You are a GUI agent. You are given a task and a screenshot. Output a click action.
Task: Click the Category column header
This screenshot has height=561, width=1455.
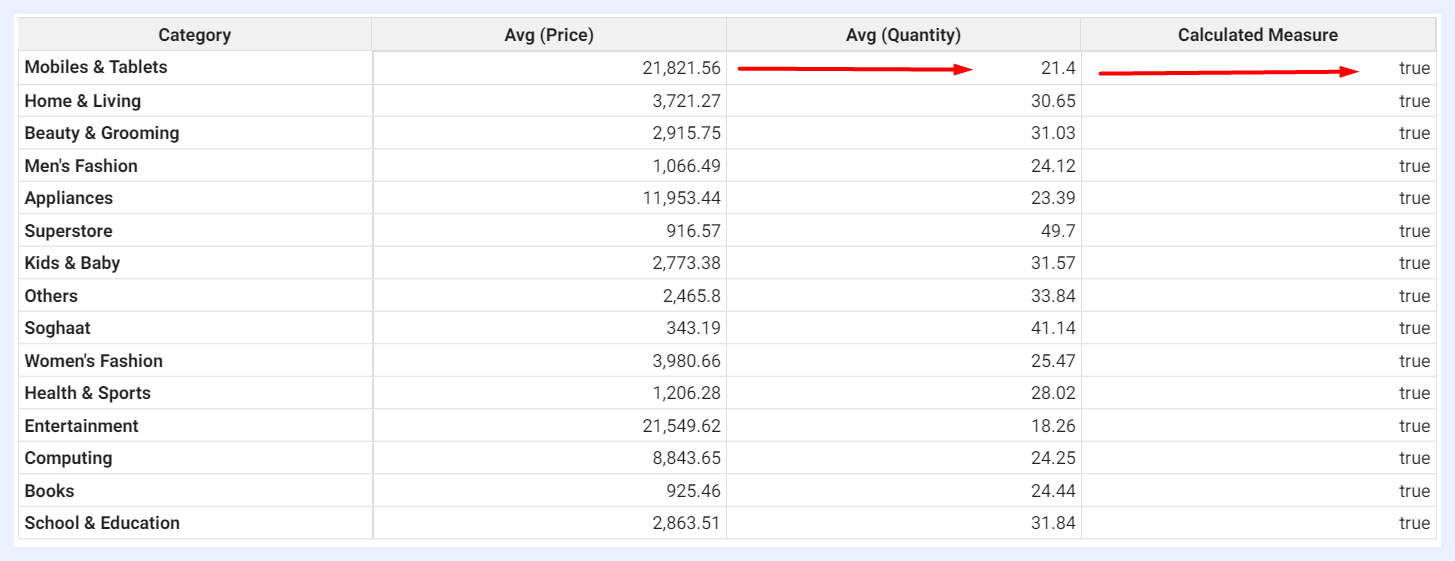195,35
